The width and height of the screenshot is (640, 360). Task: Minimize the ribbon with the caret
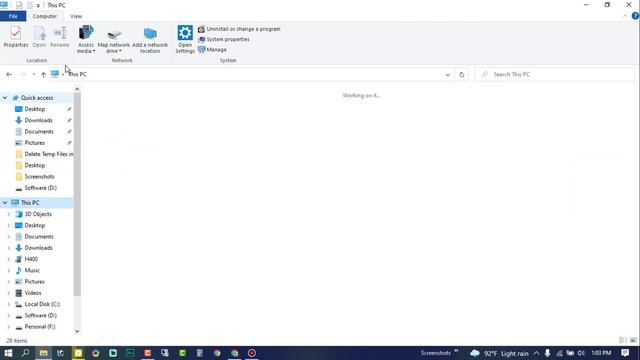click(625, 16)
